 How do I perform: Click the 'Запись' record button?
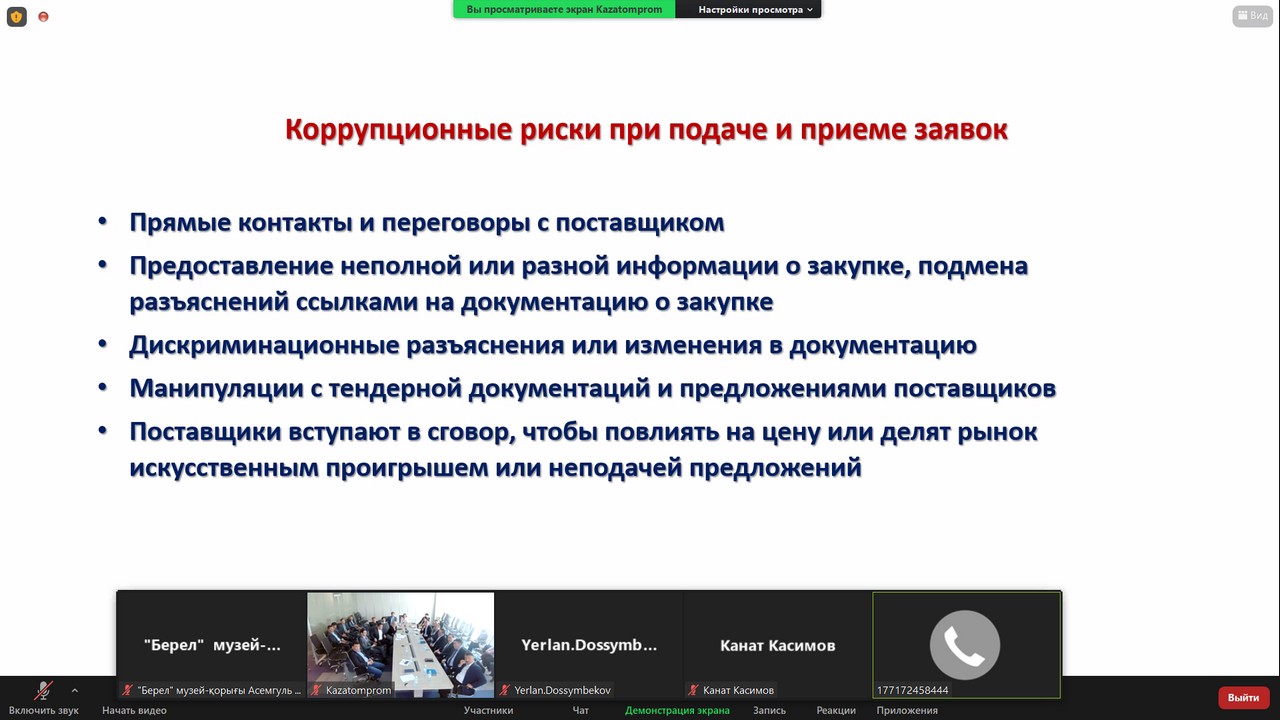point(769,710)
